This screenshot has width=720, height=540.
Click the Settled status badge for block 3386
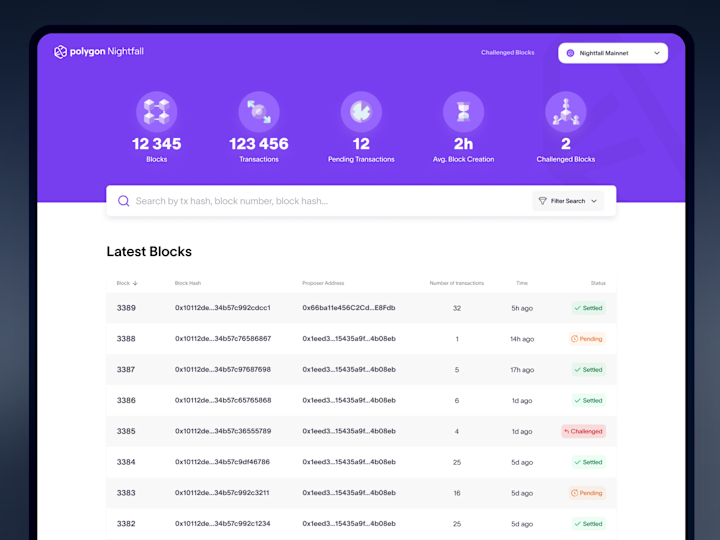588,400
